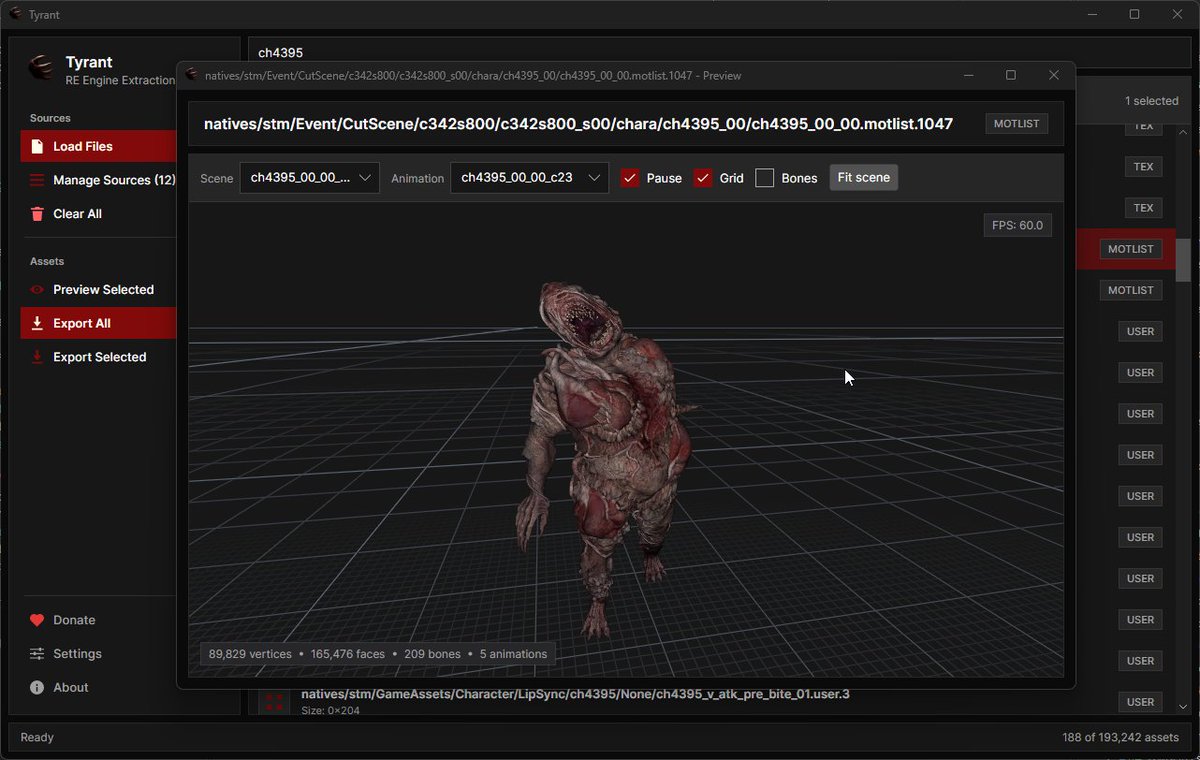Open the Scene dropdown
Screen dimensions: 1200x760
[x=310, y=178]
